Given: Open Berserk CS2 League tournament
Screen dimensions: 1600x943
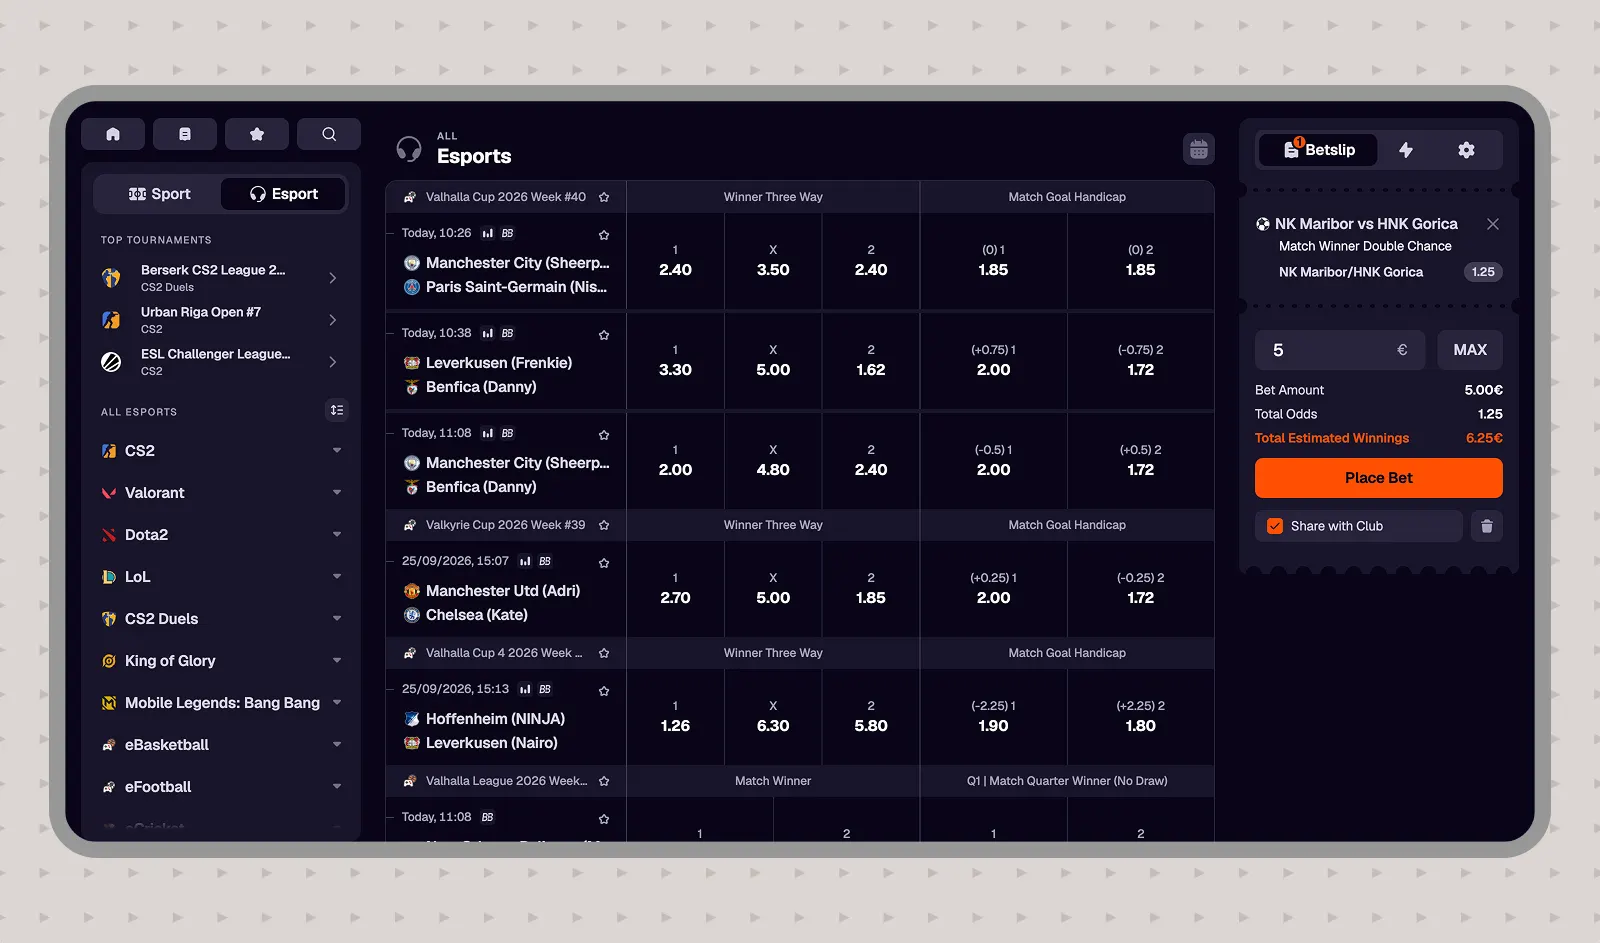Looking at the screenshot, I should coord(222,278).
